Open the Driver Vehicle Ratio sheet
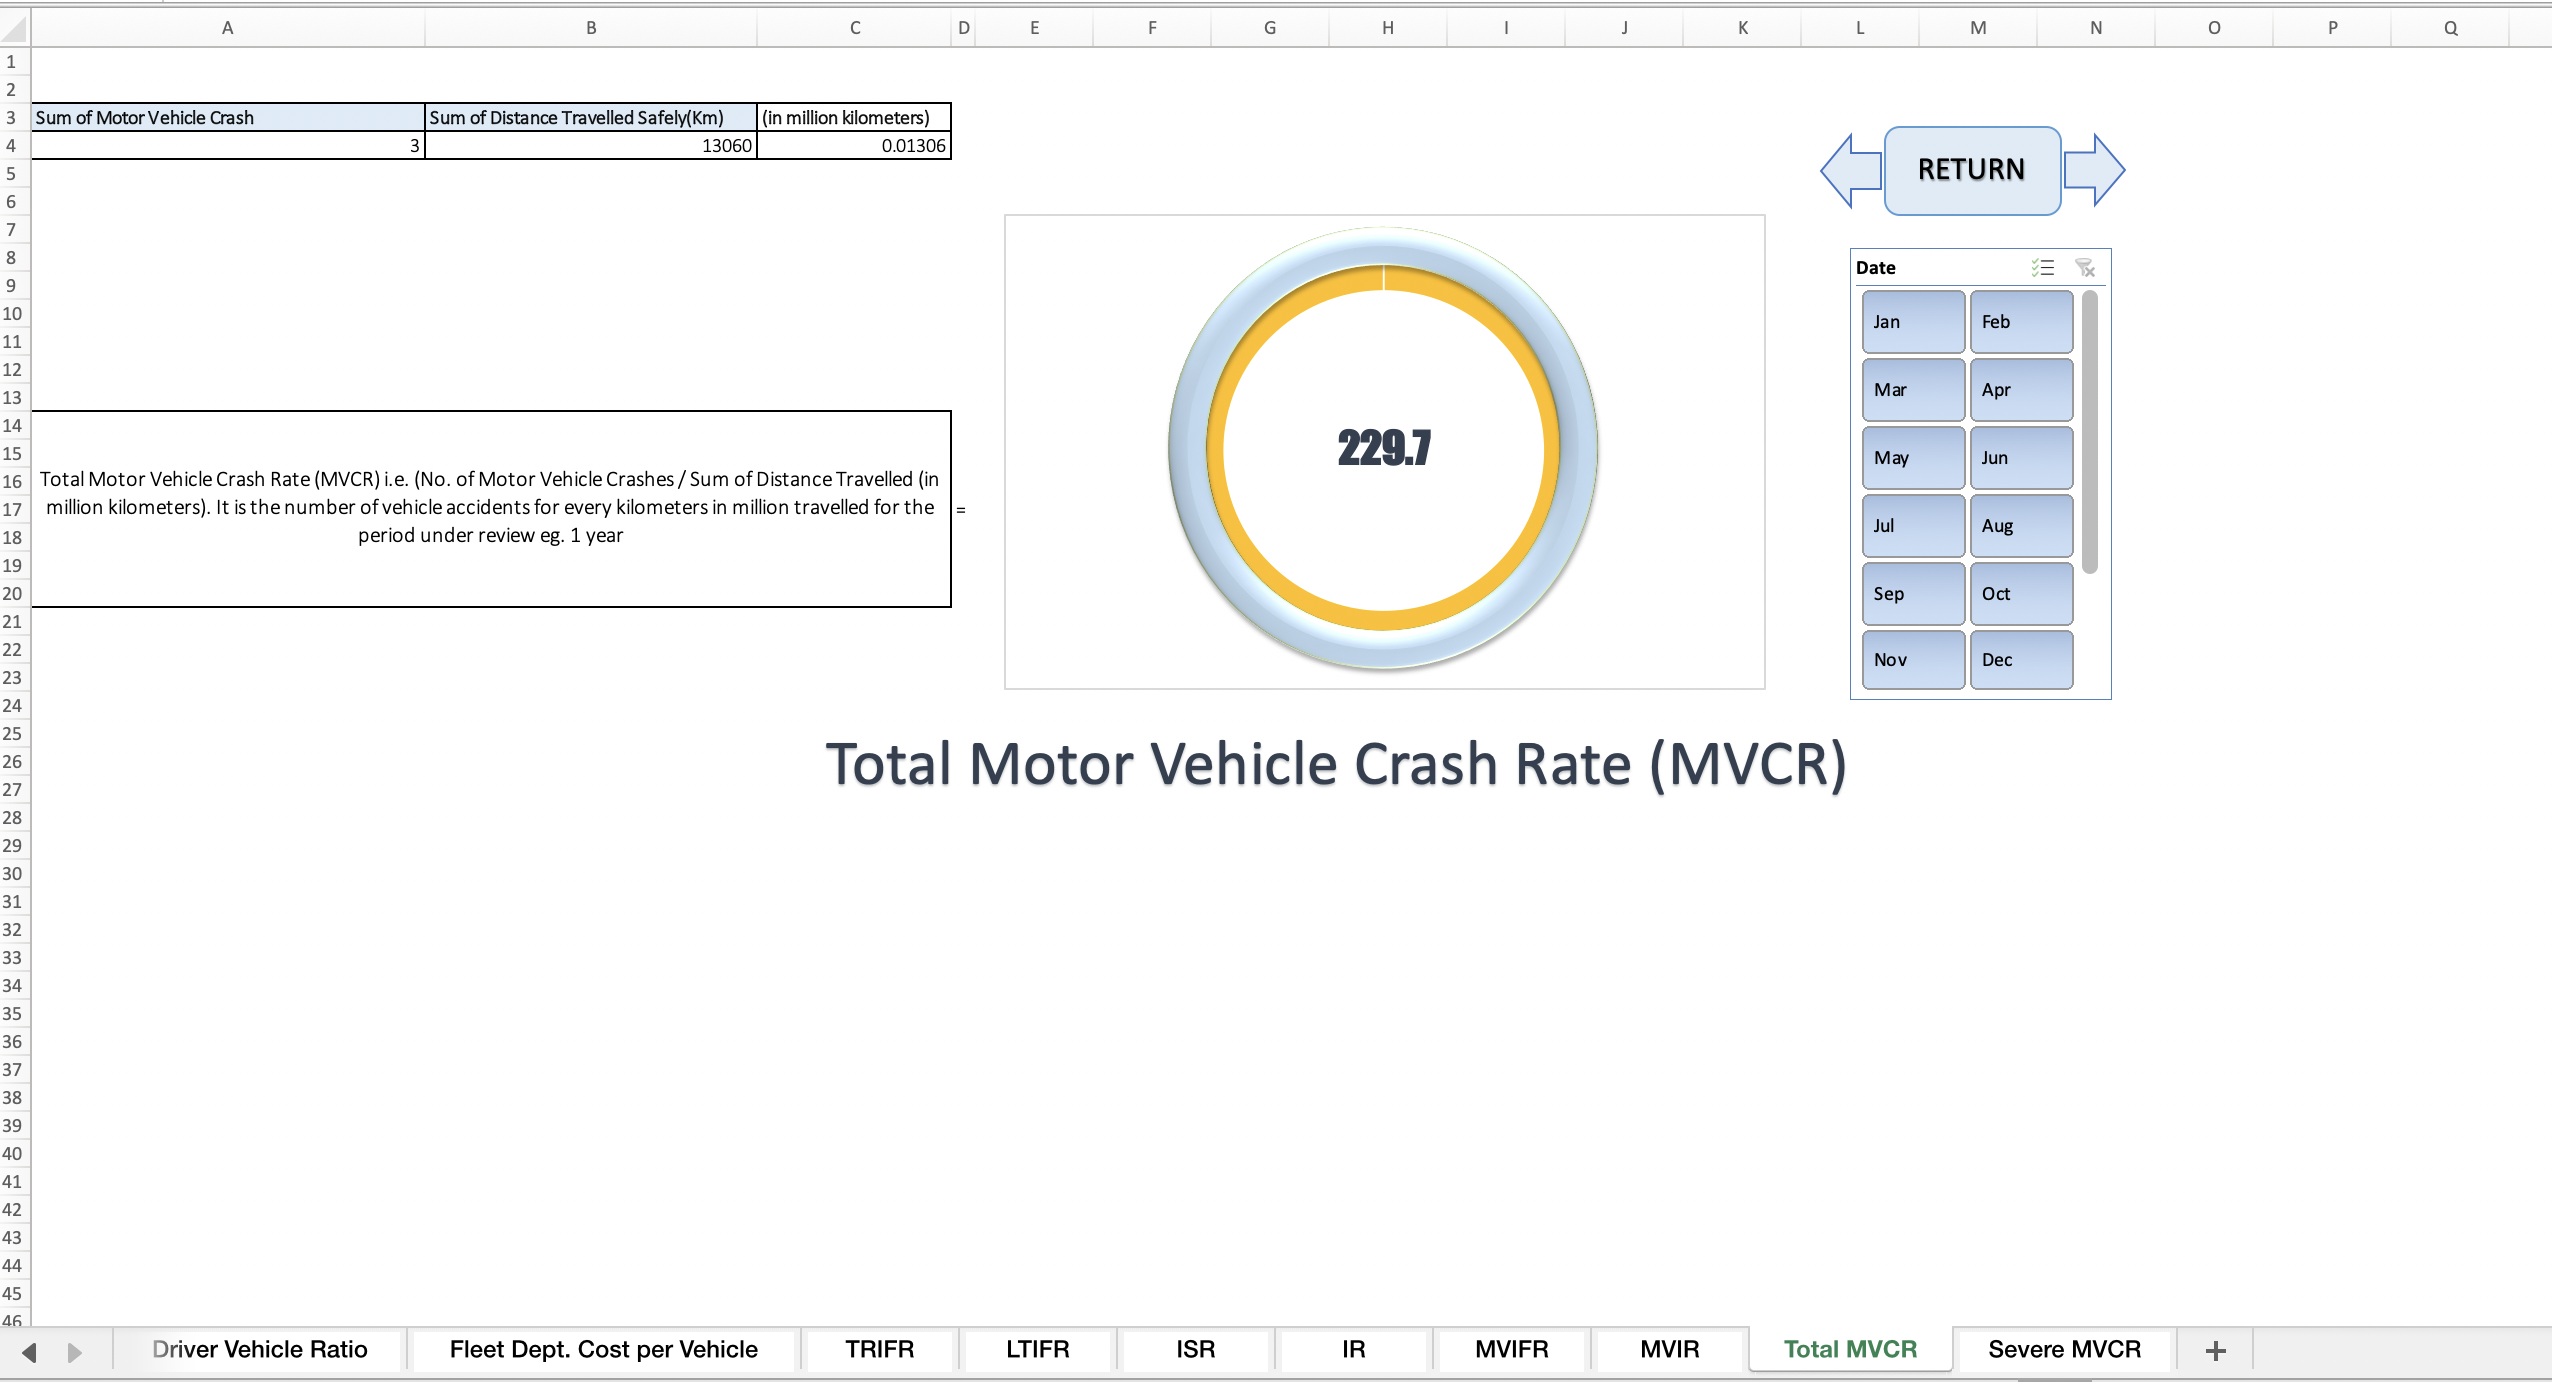This screenshot has height=1382, width=2552. pos(260,1350)
